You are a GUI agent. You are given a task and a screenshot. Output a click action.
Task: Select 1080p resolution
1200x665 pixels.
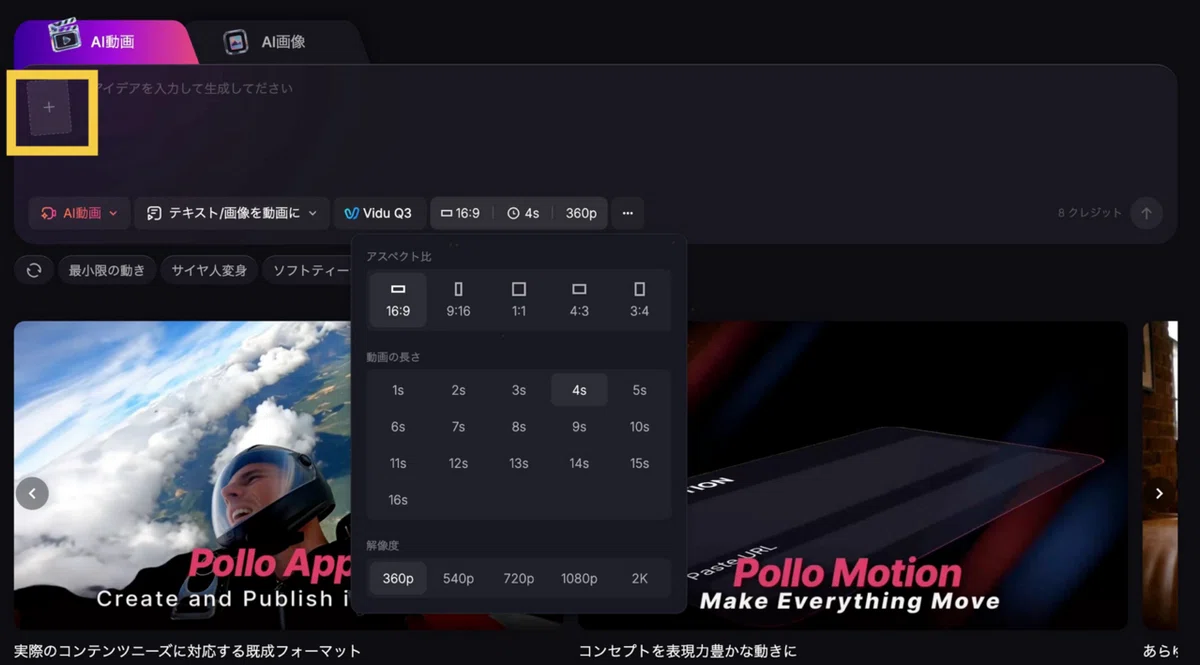579,579
